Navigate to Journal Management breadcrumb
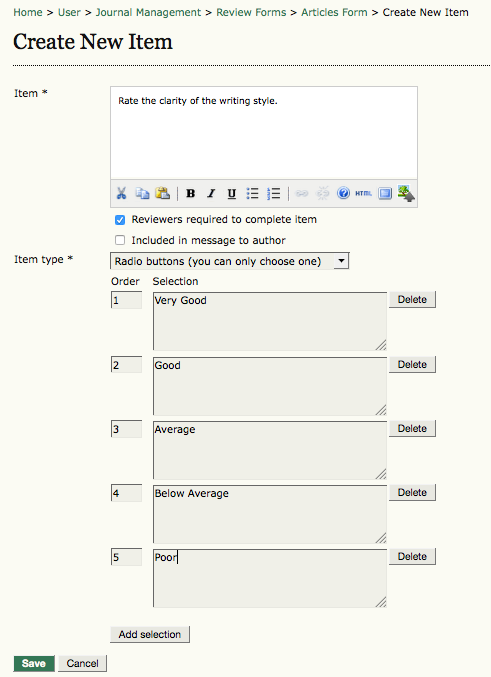491x677 pixels. [148, 13]
